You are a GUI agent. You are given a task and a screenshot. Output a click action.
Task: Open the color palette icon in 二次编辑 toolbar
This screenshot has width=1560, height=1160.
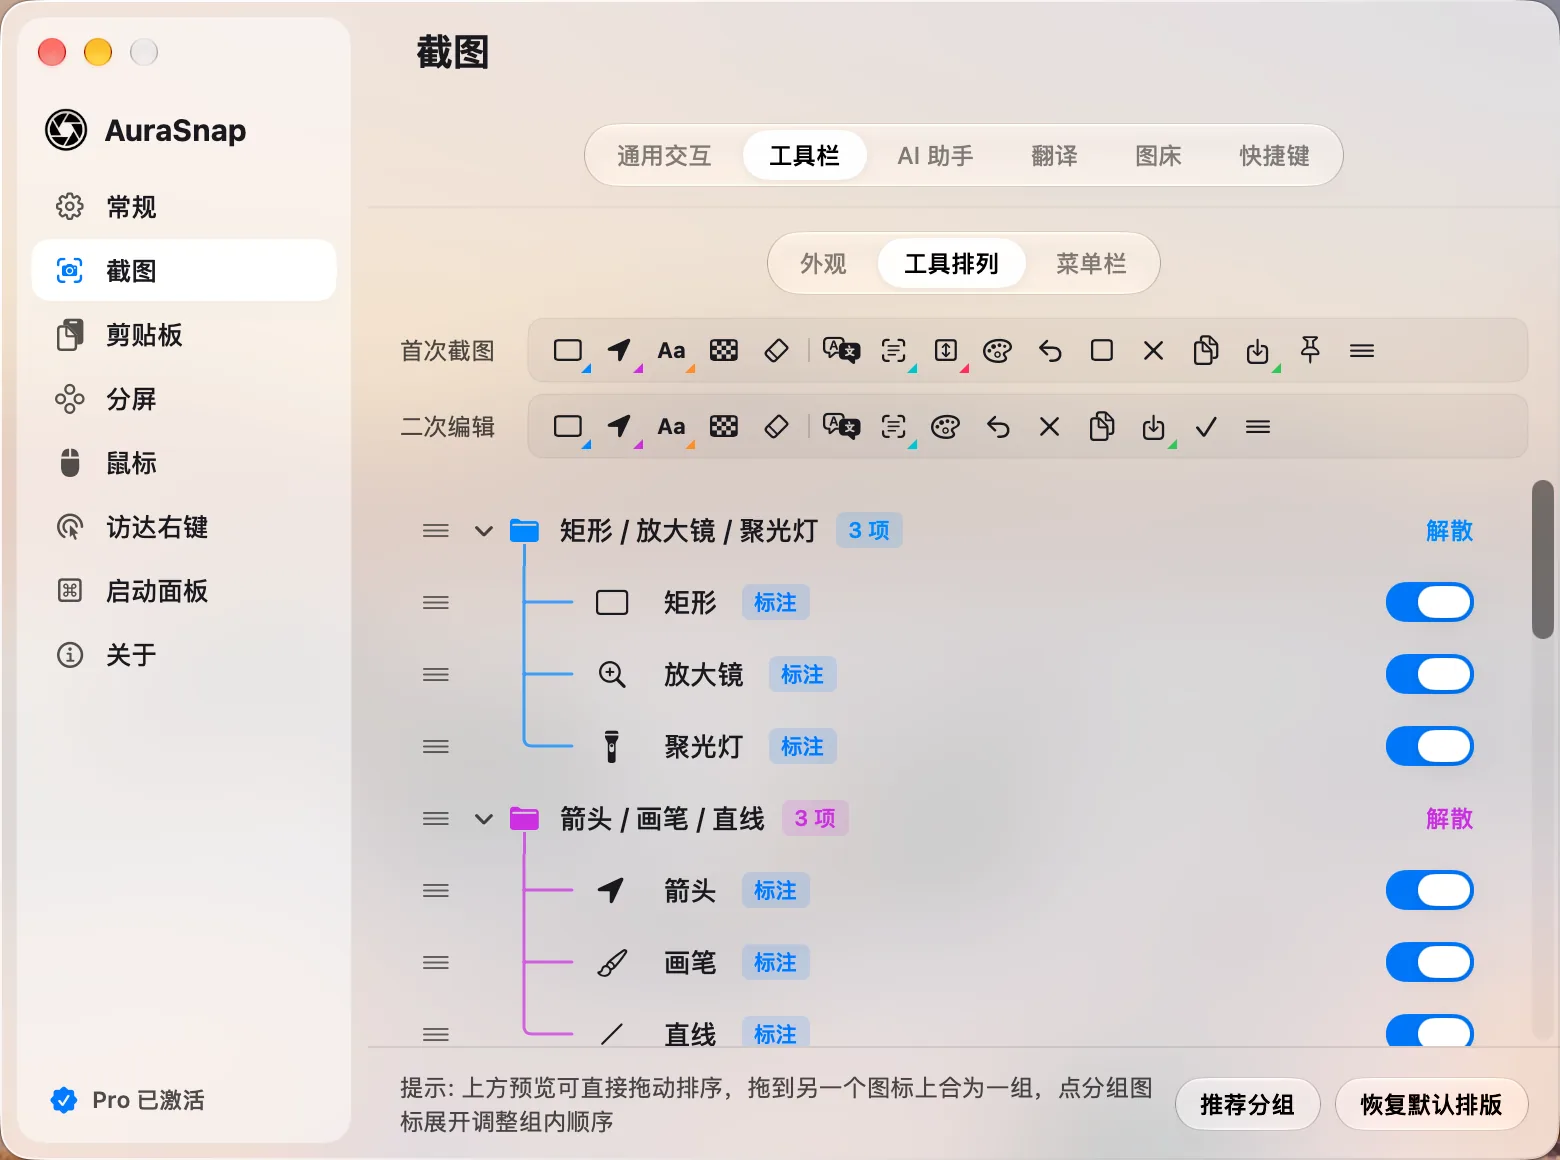click(946, 427)
